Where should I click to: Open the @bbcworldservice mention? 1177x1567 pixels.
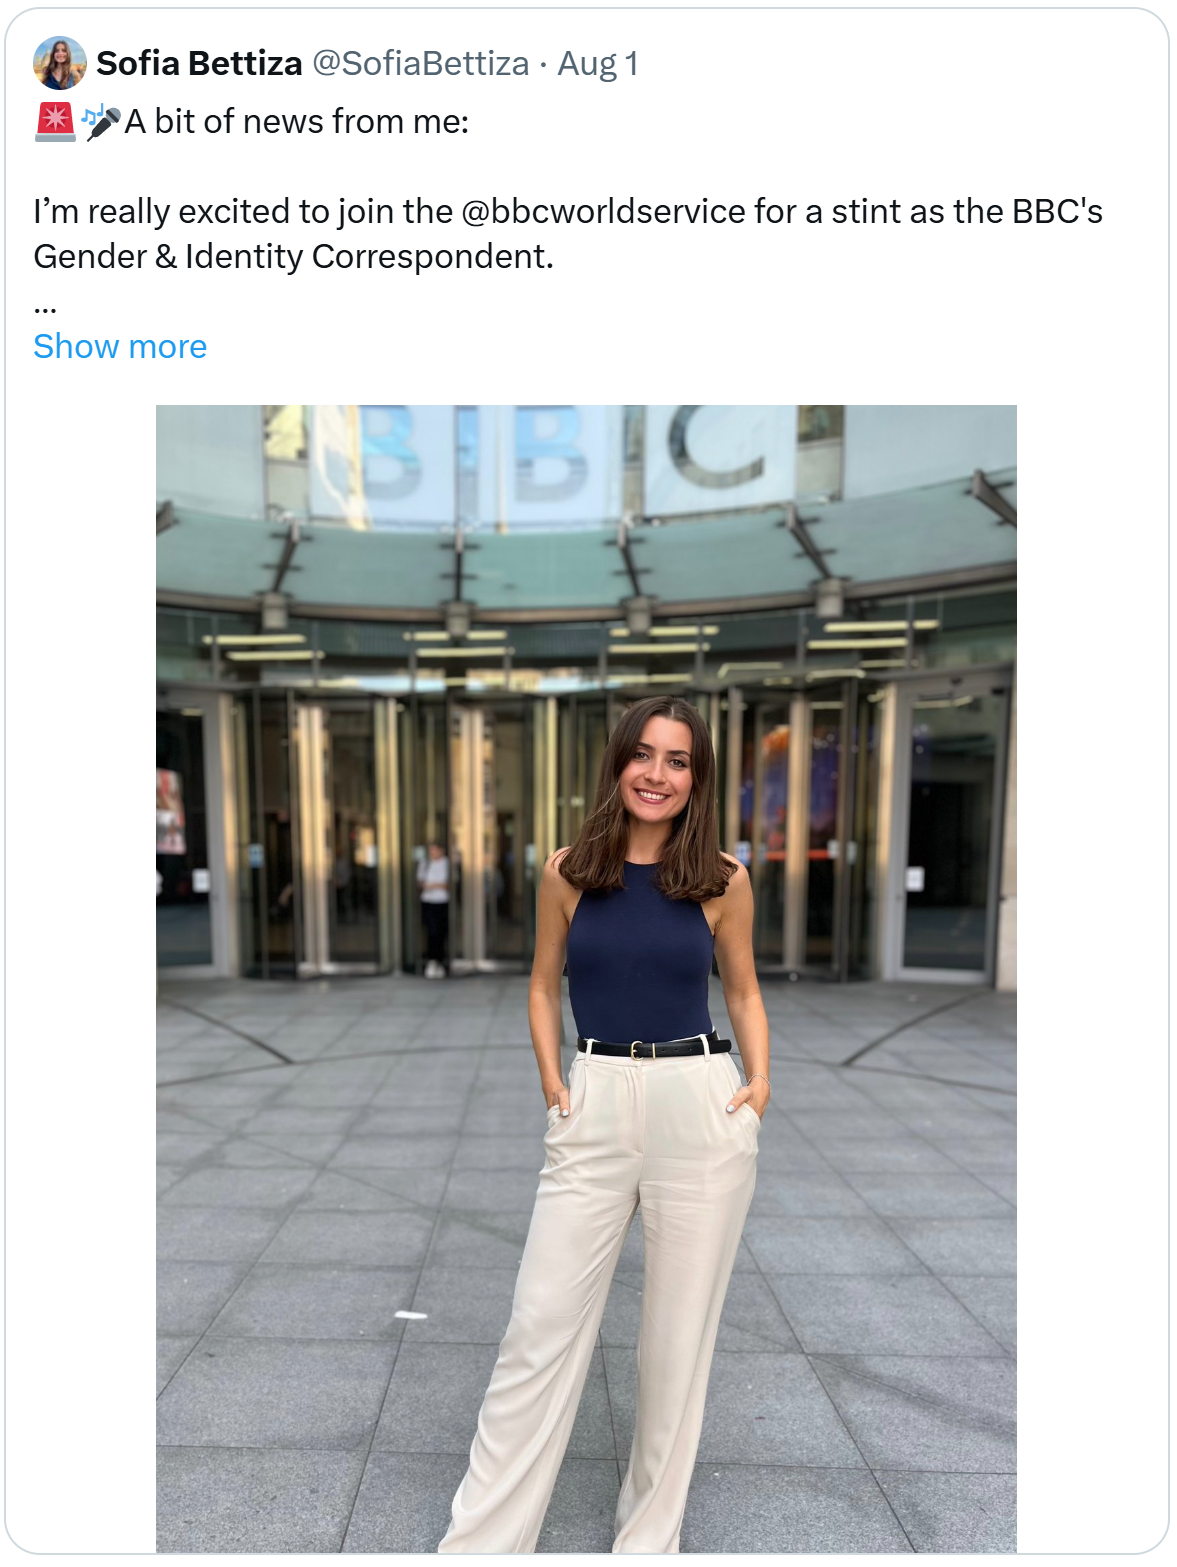pyautogui.click(x=603, y=212)
